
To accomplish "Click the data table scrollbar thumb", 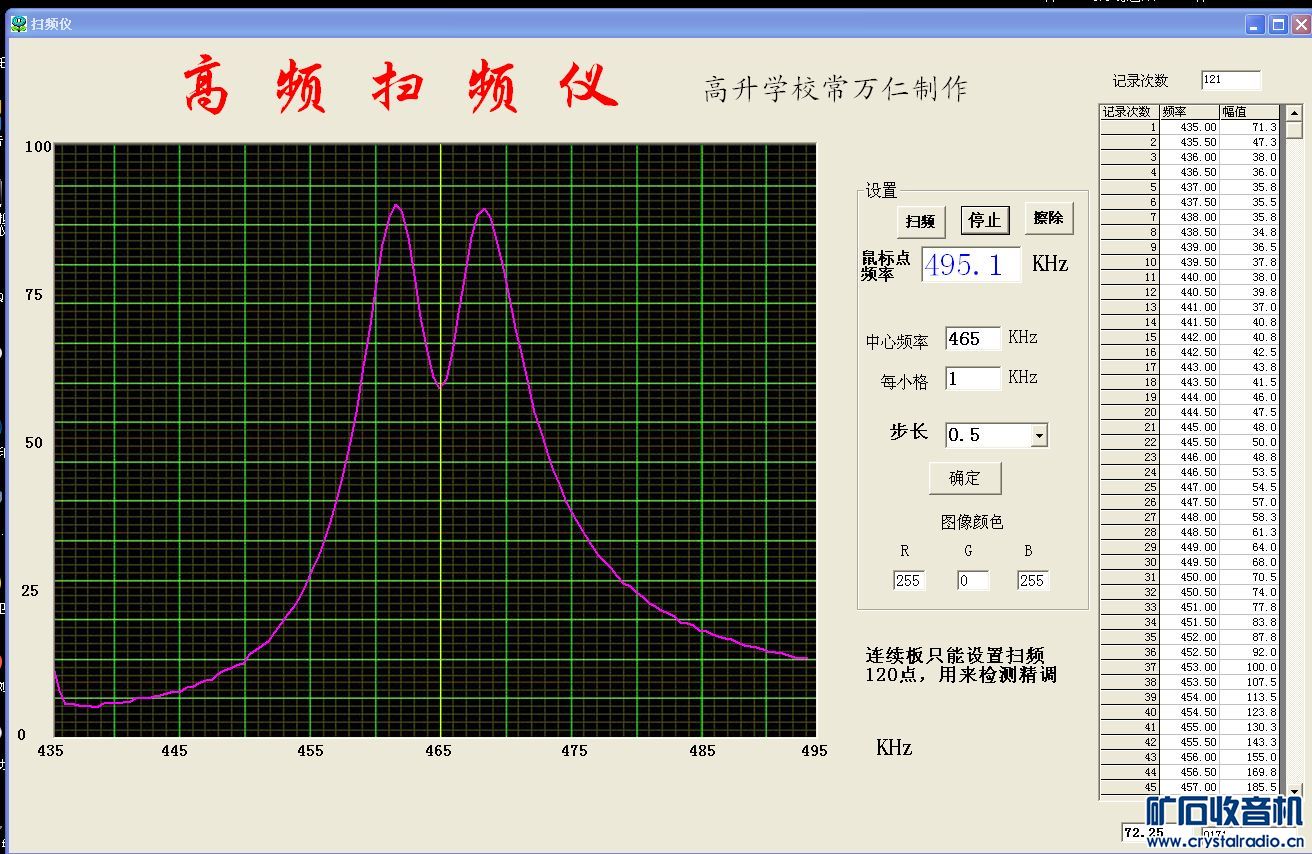I will click(1294, 130).
